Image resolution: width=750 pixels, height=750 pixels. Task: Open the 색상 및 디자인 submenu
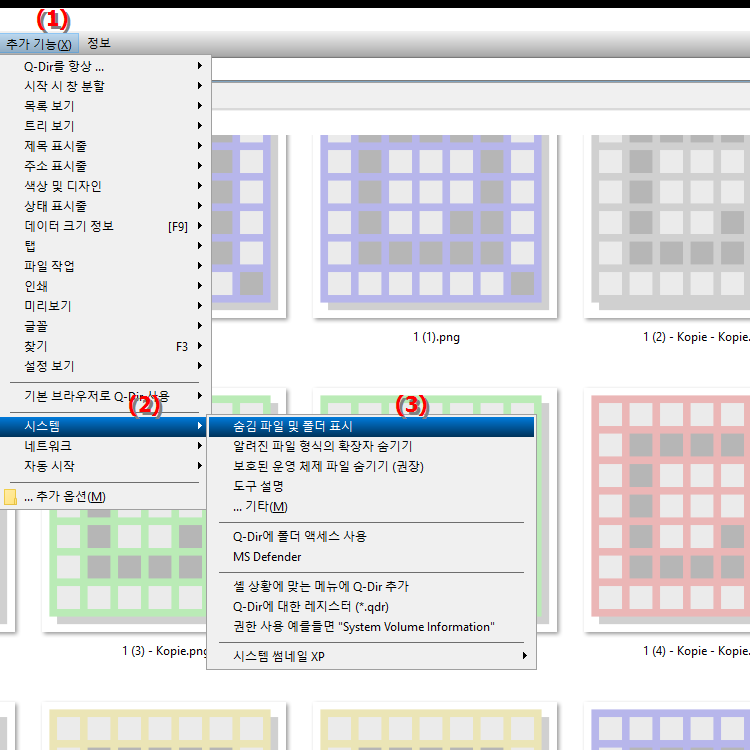104,186
